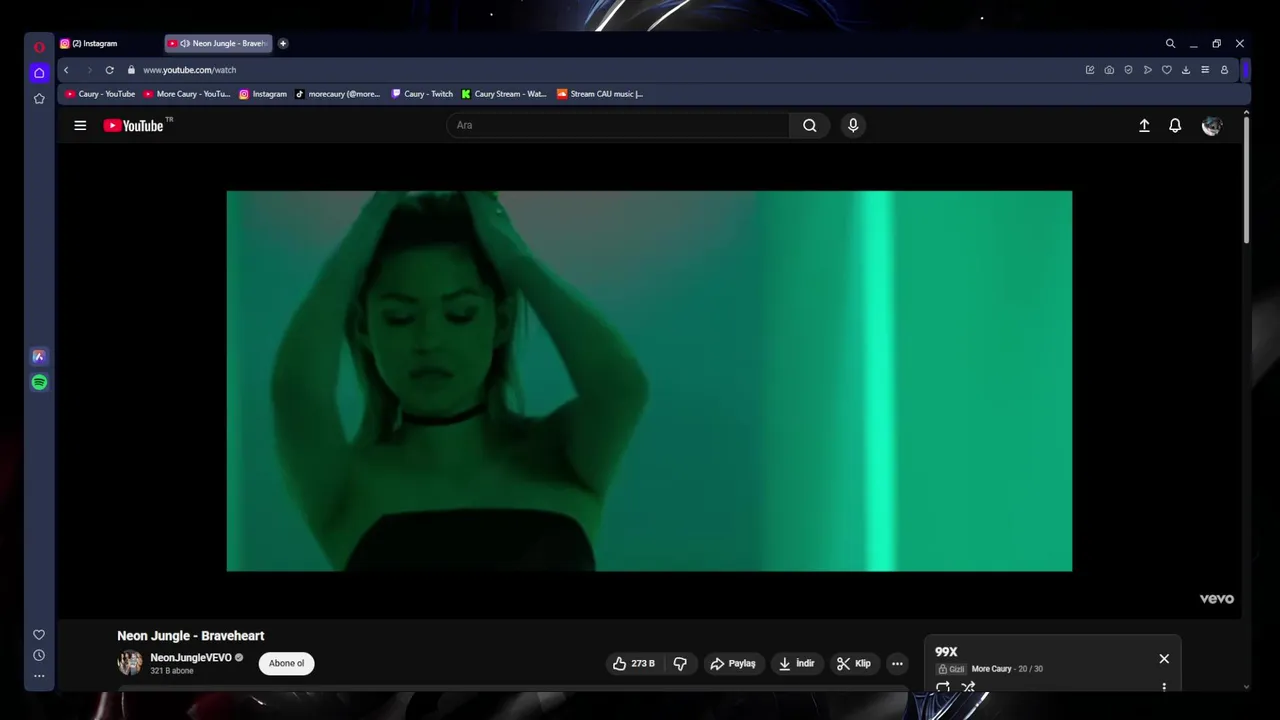Open snapshot camera icon in address bar
1280x720 pixels.
pos(1109,70)
